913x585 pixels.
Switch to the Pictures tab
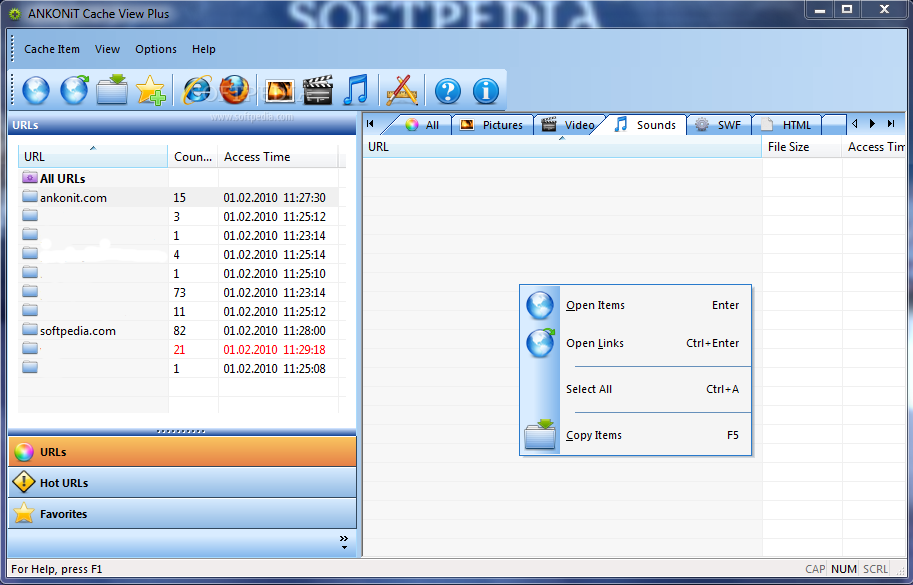pyautogui.click(x=492, y=125)
